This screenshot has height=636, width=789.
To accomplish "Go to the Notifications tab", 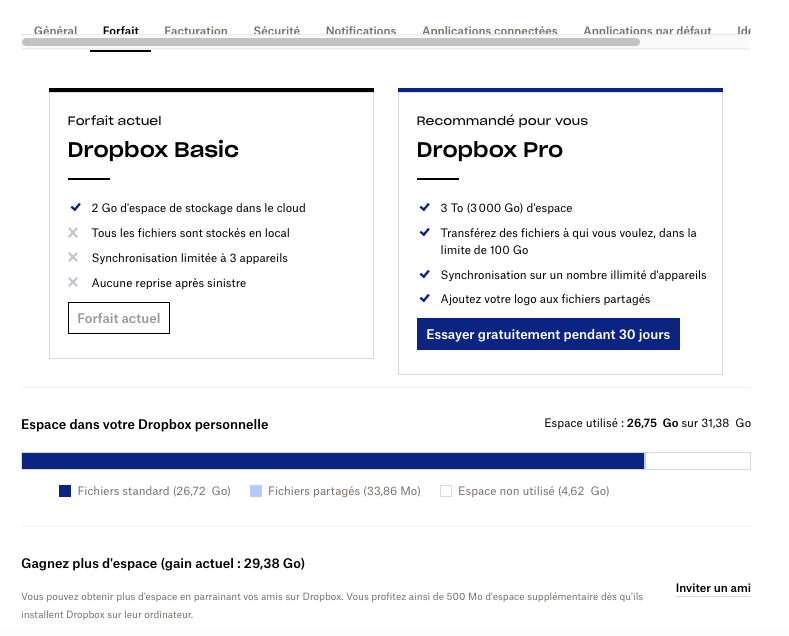I will click(x=361, y=30).
